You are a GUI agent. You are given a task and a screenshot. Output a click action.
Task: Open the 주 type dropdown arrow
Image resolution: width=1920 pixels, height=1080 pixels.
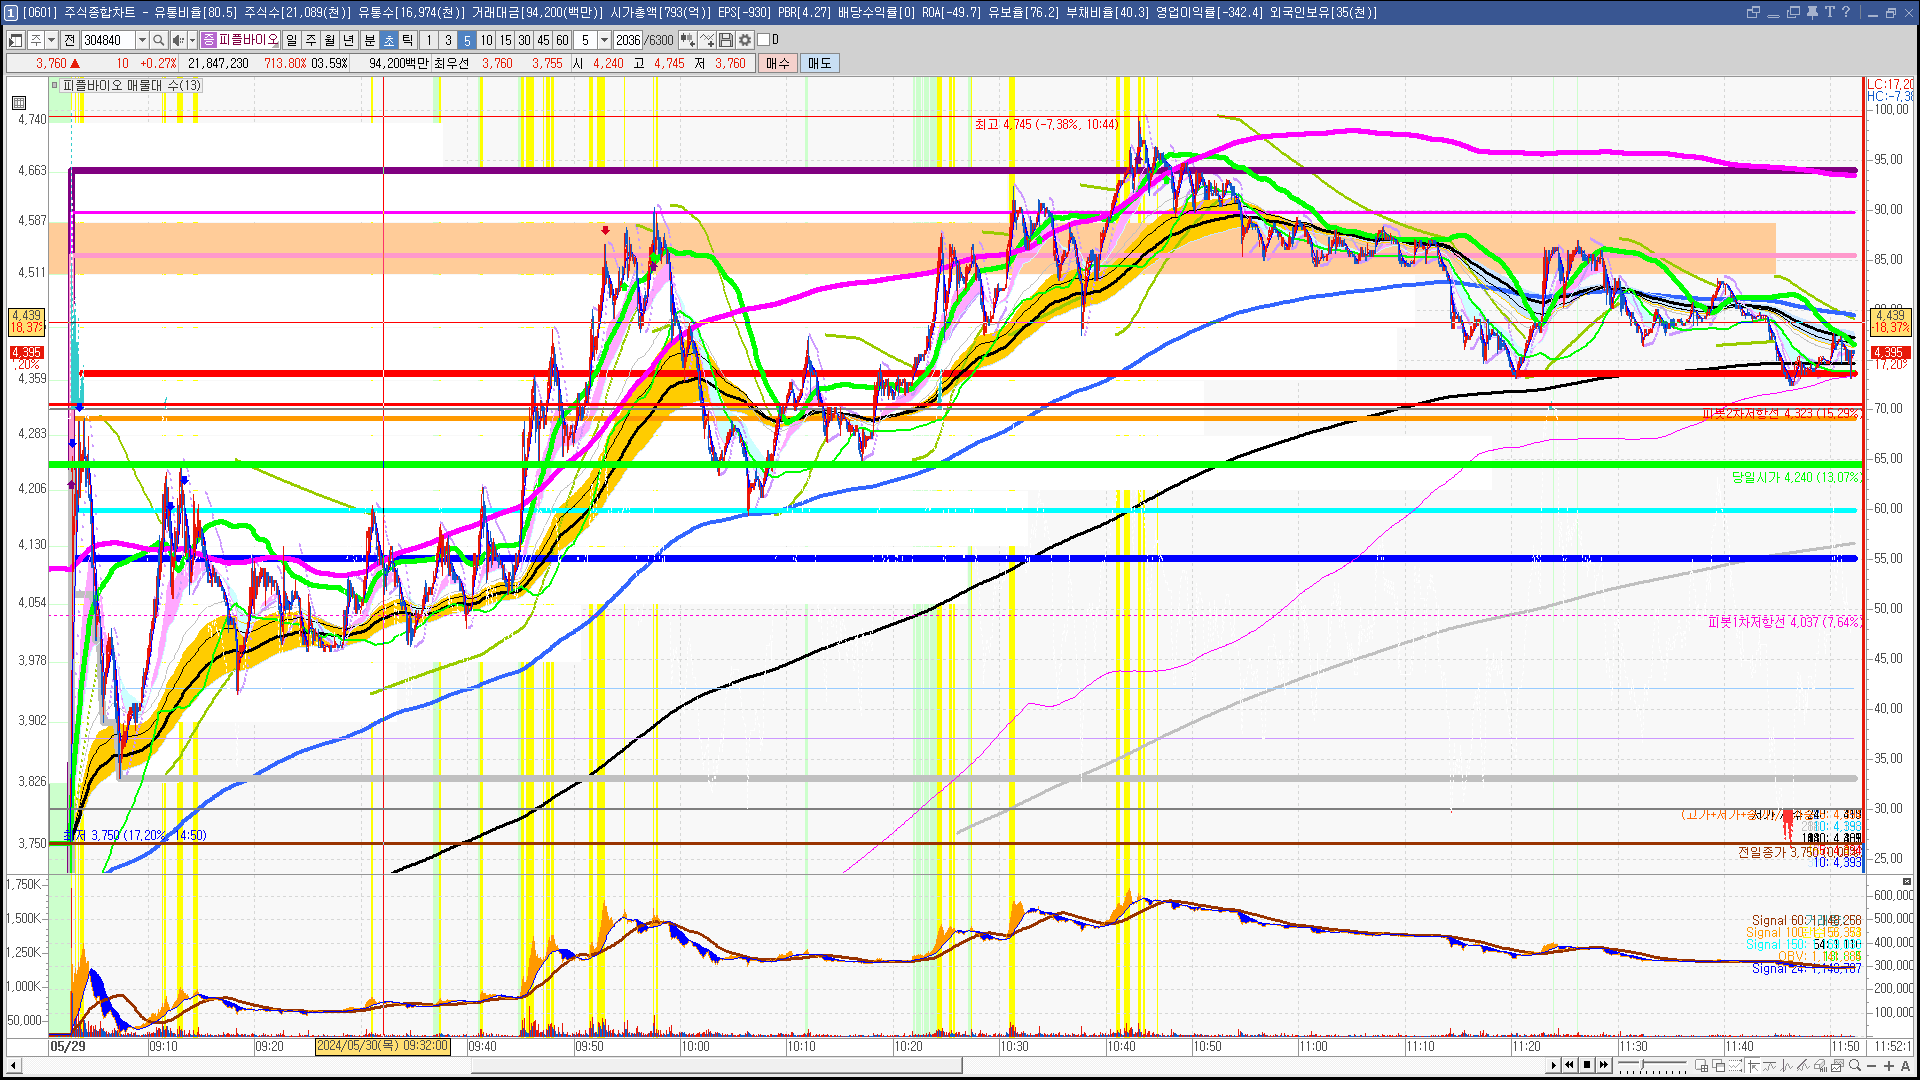pyautogui.click(x=51, y=40)
